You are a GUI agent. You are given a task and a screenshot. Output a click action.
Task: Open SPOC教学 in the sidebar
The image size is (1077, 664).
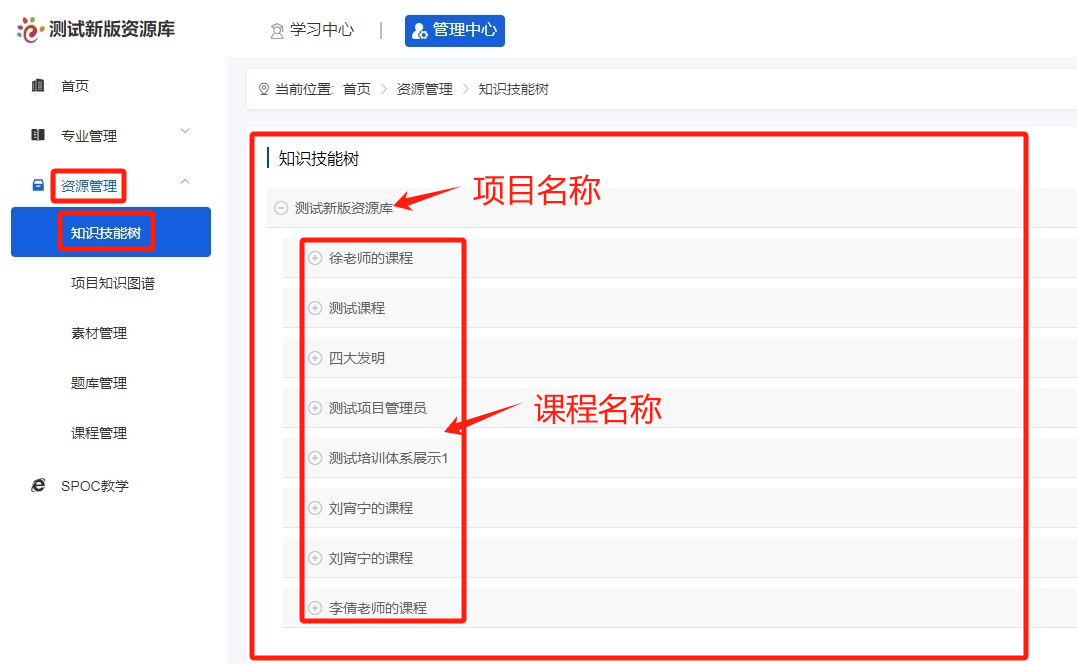click(x=95, y=486)
